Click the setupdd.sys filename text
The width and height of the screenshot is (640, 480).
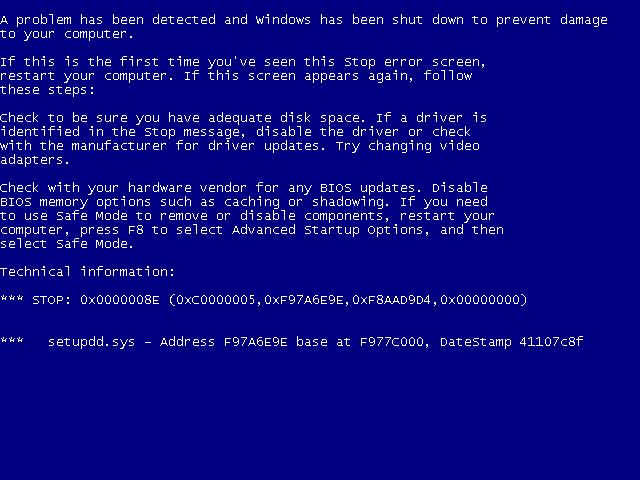point(91,342)
